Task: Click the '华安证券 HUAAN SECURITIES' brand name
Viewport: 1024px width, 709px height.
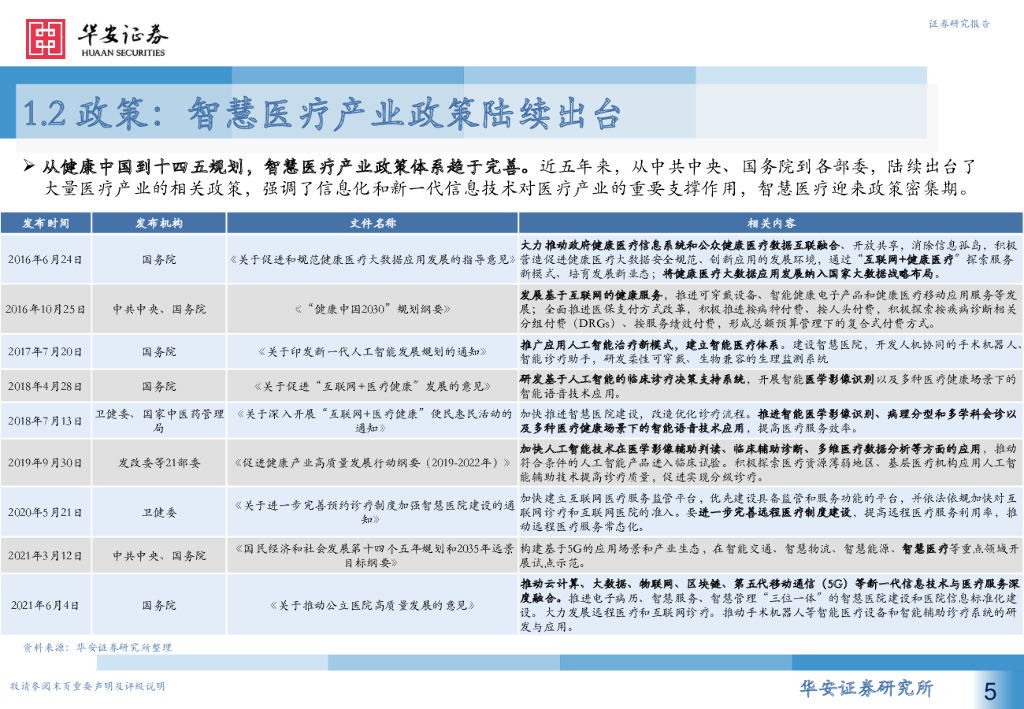Action: coord(123,39)
